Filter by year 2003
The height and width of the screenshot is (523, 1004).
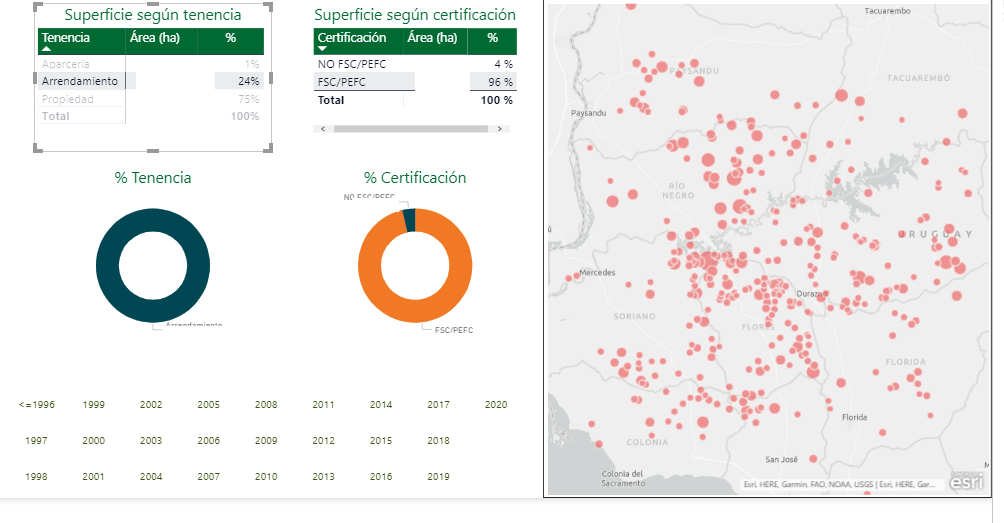pos(151,440)
